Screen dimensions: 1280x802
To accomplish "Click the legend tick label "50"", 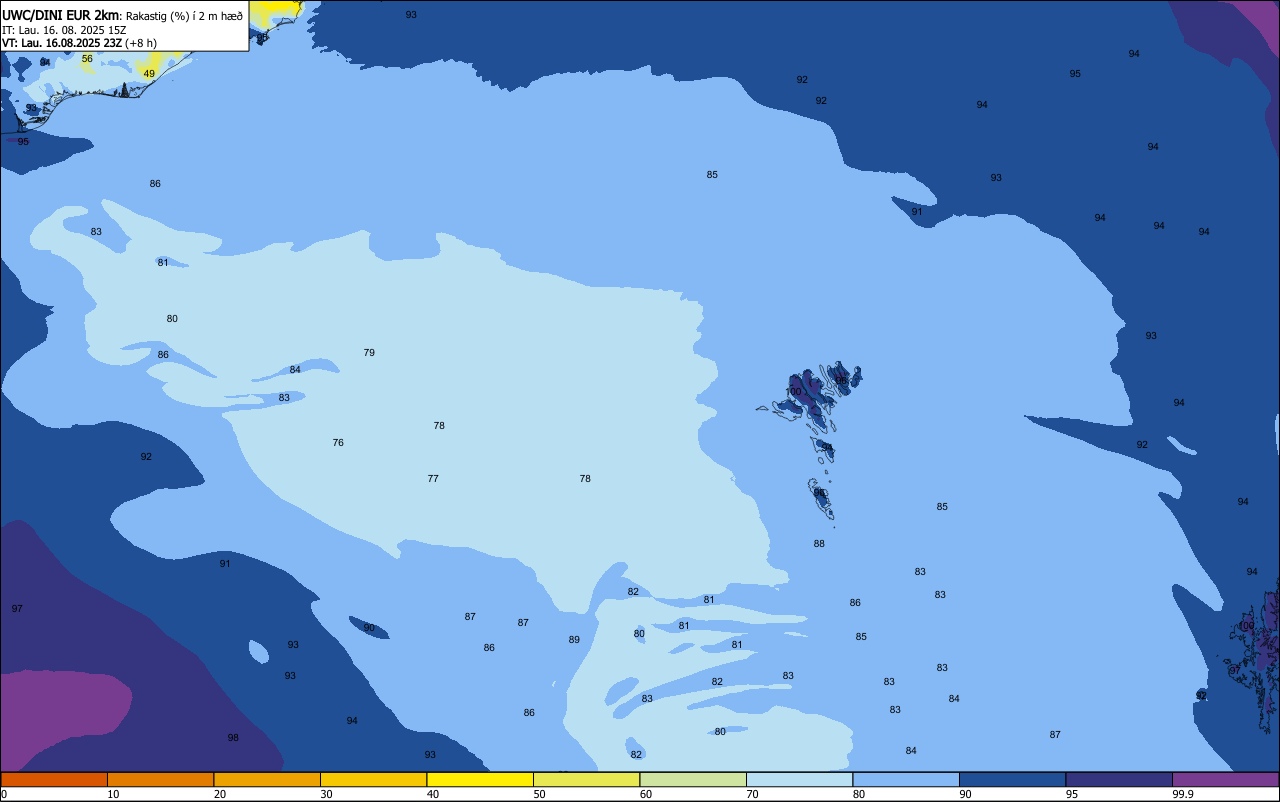I will (x=539, y=794).
